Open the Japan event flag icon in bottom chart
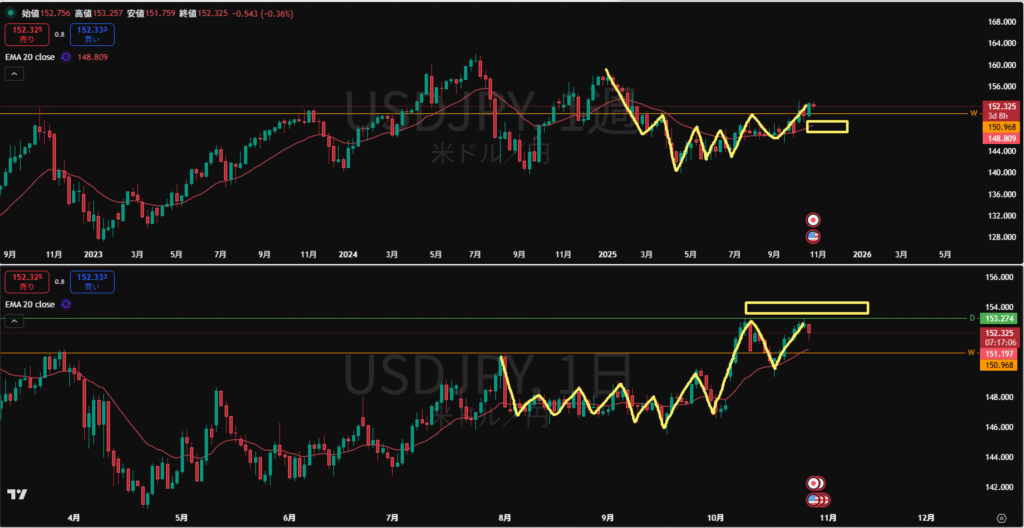Viewport: 1024px width, 528px height. 815,484
